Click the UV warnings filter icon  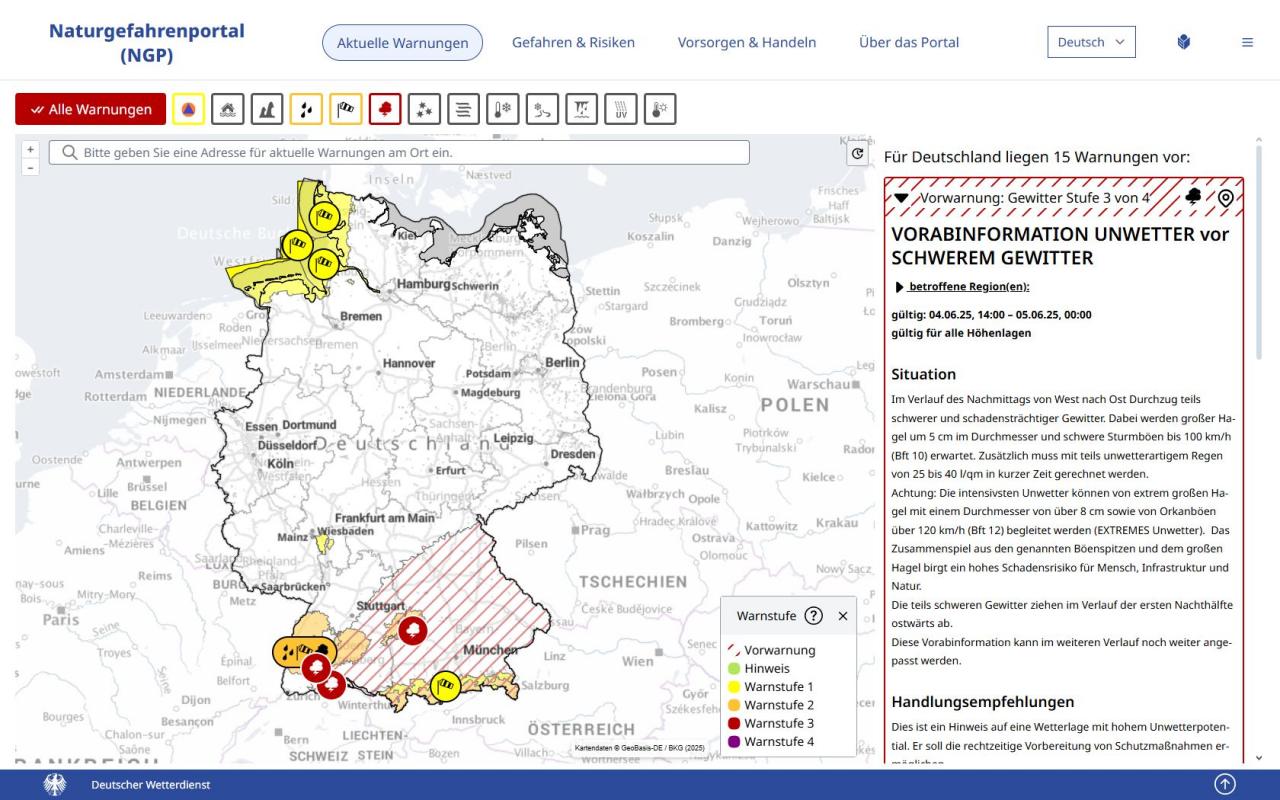coord(621,109)
